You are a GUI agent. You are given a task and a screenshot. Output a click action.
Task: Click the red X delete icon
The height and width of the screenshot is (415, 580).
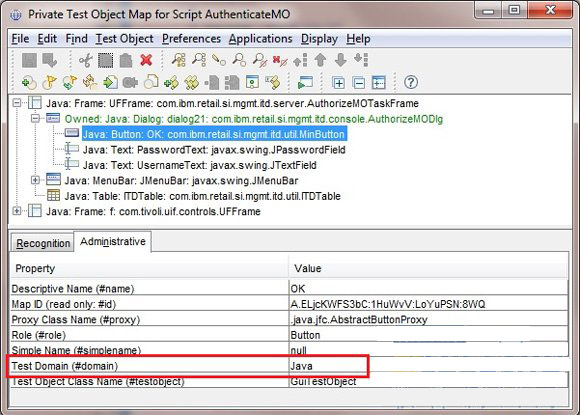[146, 60]
